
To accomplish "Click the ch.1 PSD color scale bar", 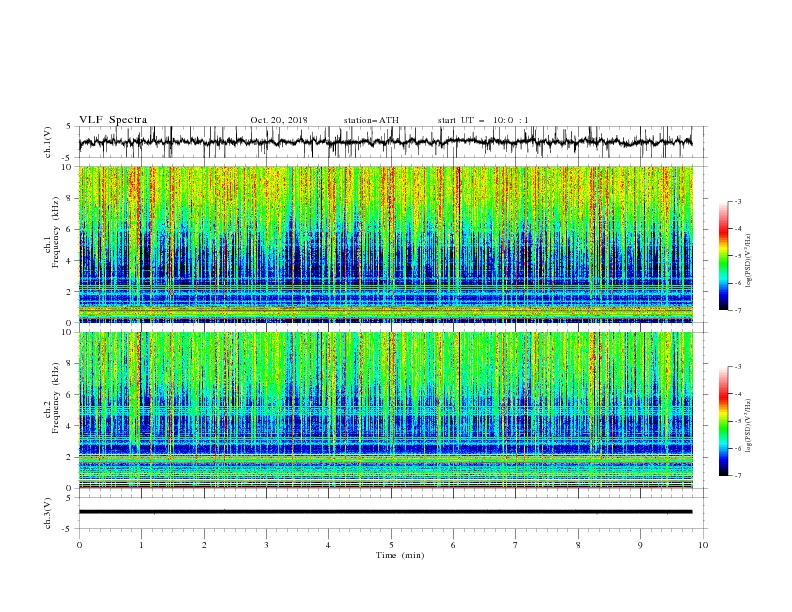I will pyautogui.click(x=724, y=256).
